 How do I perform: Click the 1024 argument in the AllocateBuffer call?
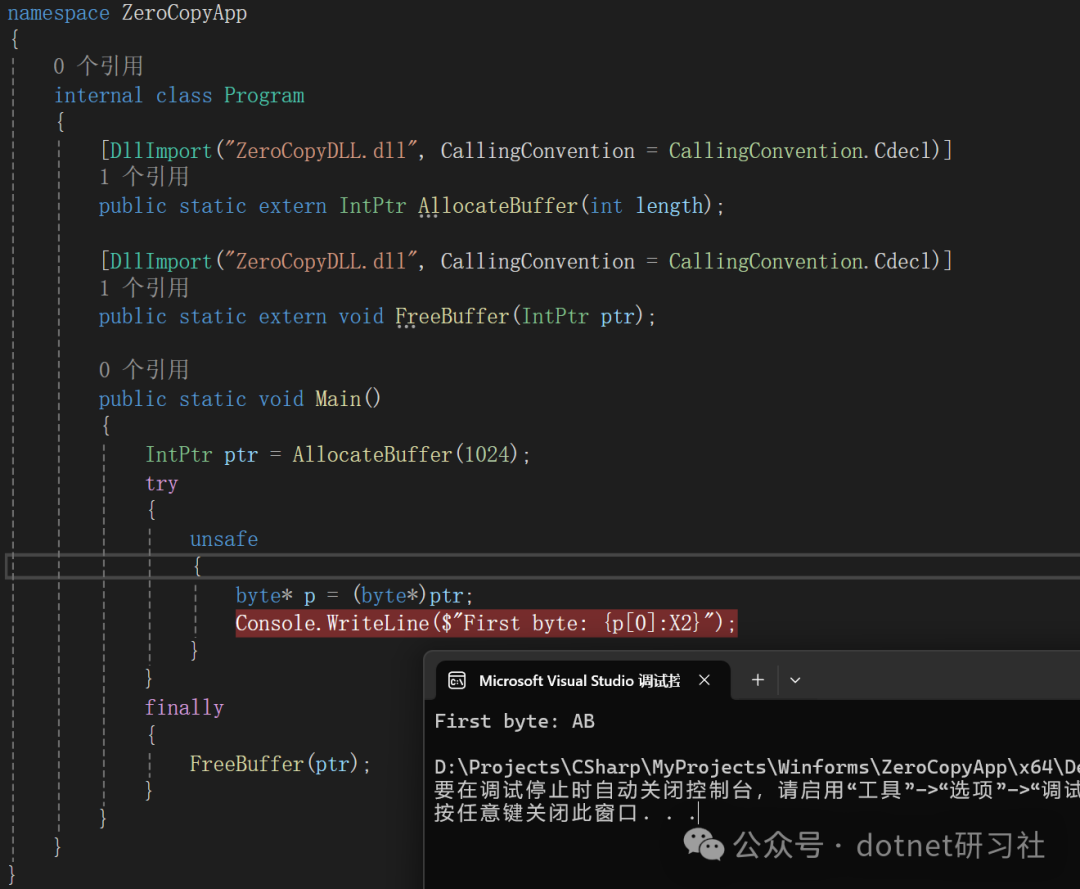tap(487, 454)
